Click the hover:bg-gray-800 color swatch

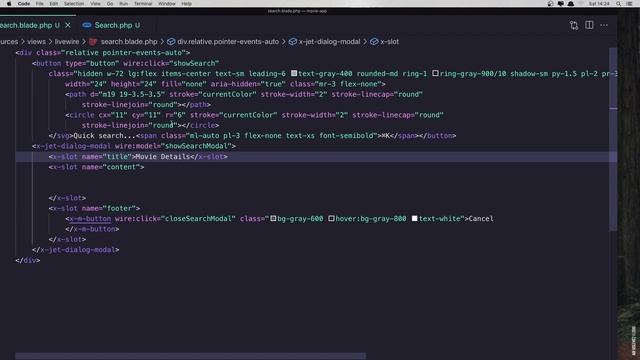[x=331, y=219]
